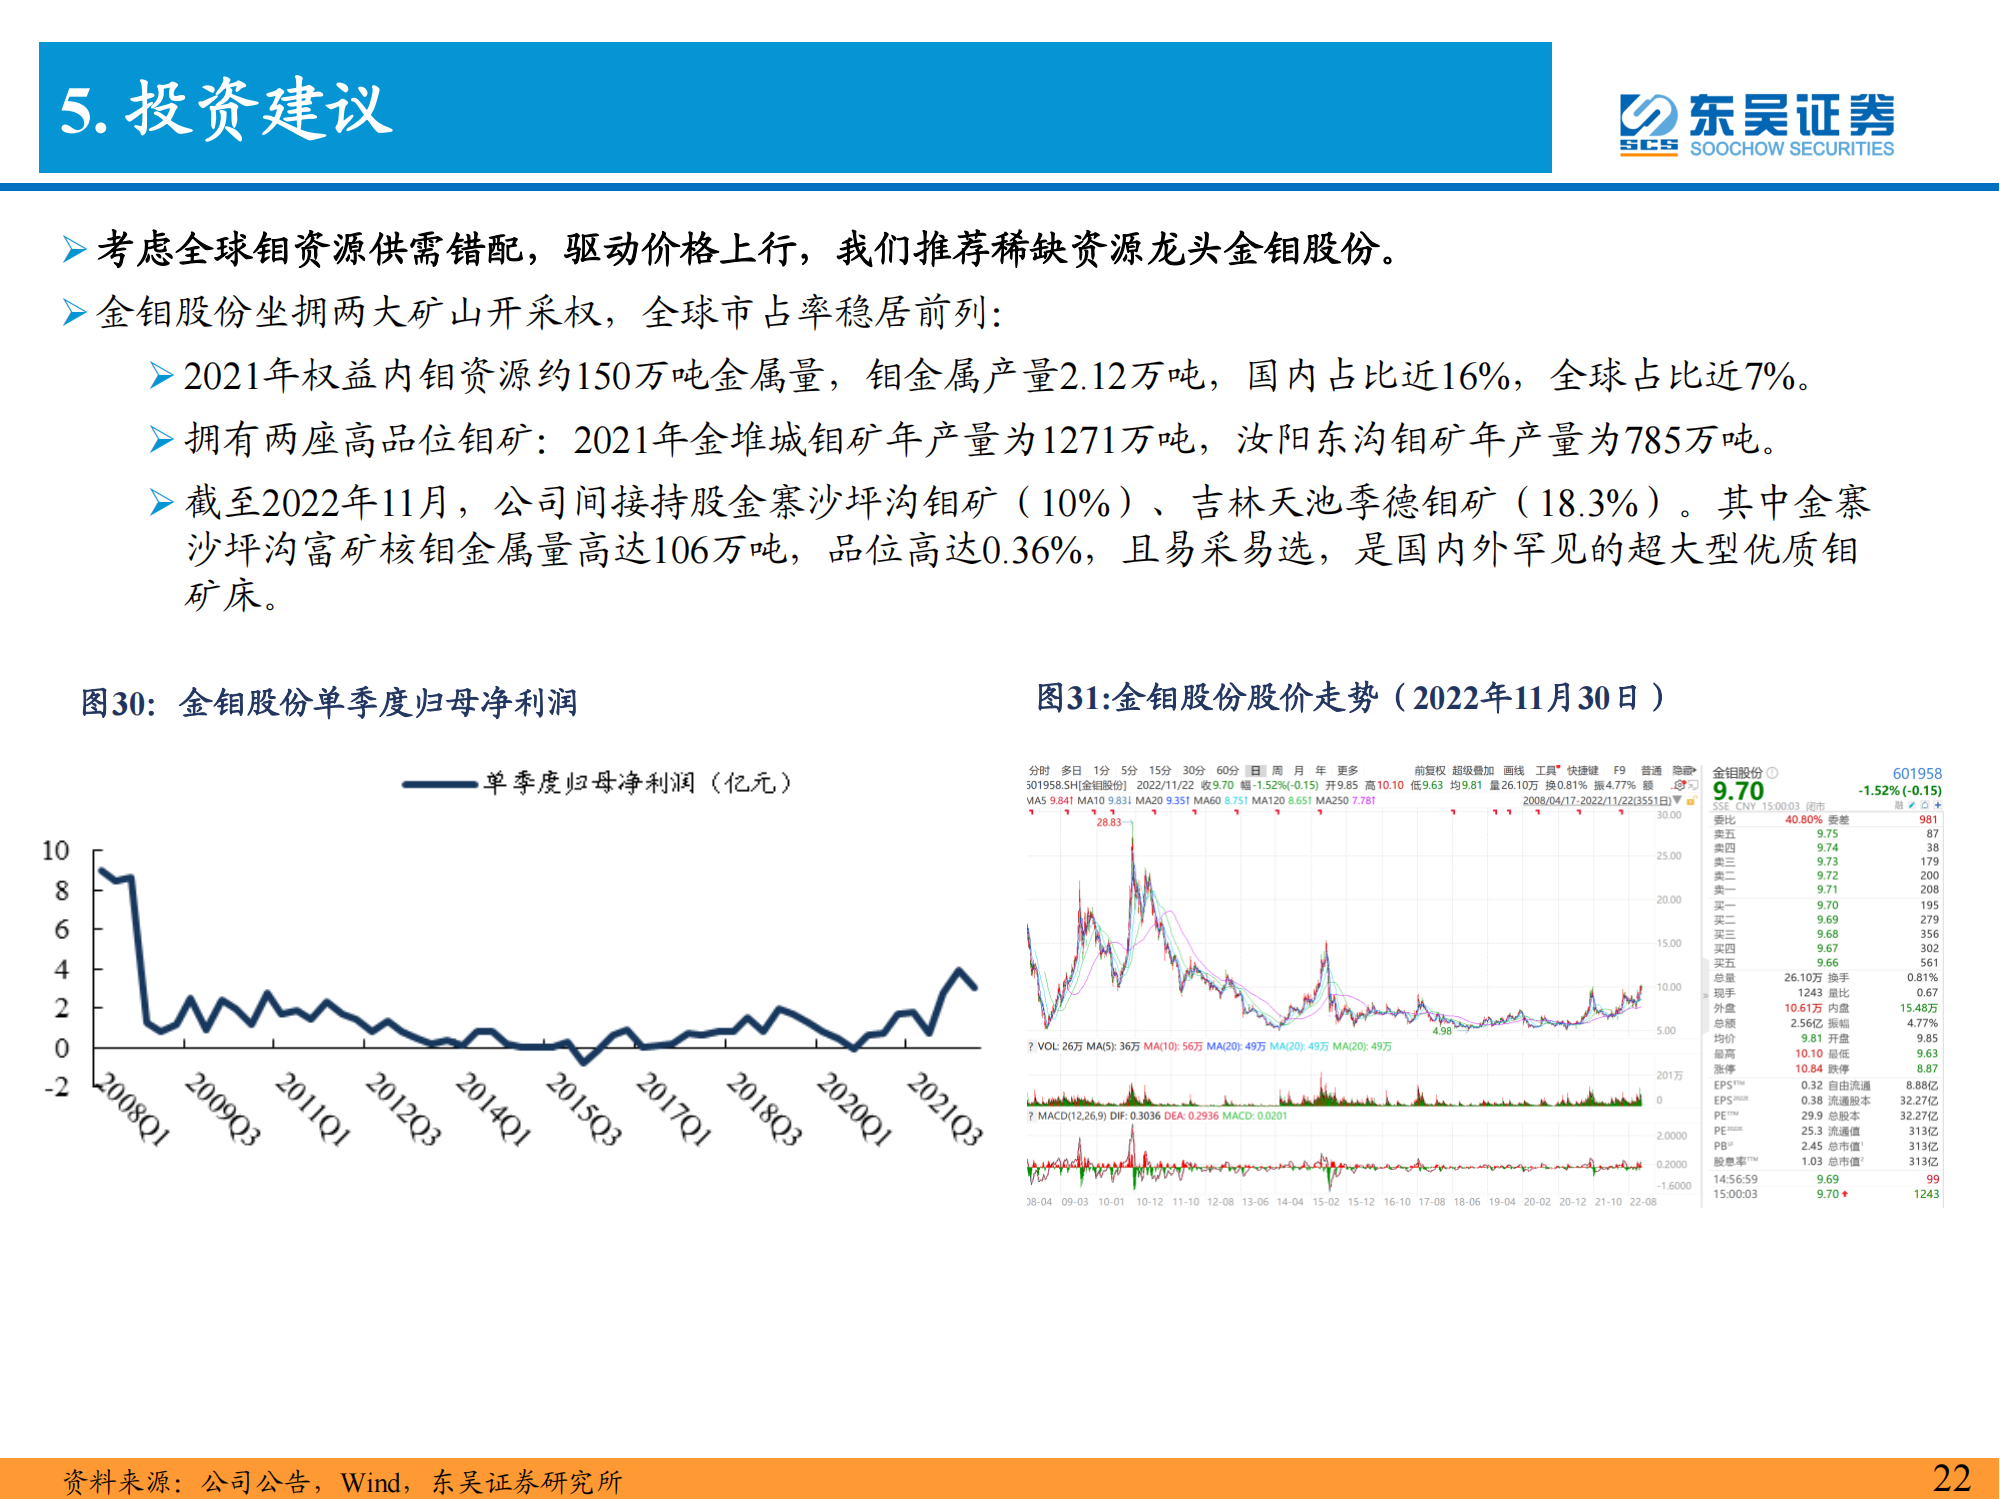Click the MA5 9.84 moving average label
Viewport: 2000px width, 1500px height.
[1050, 800]
